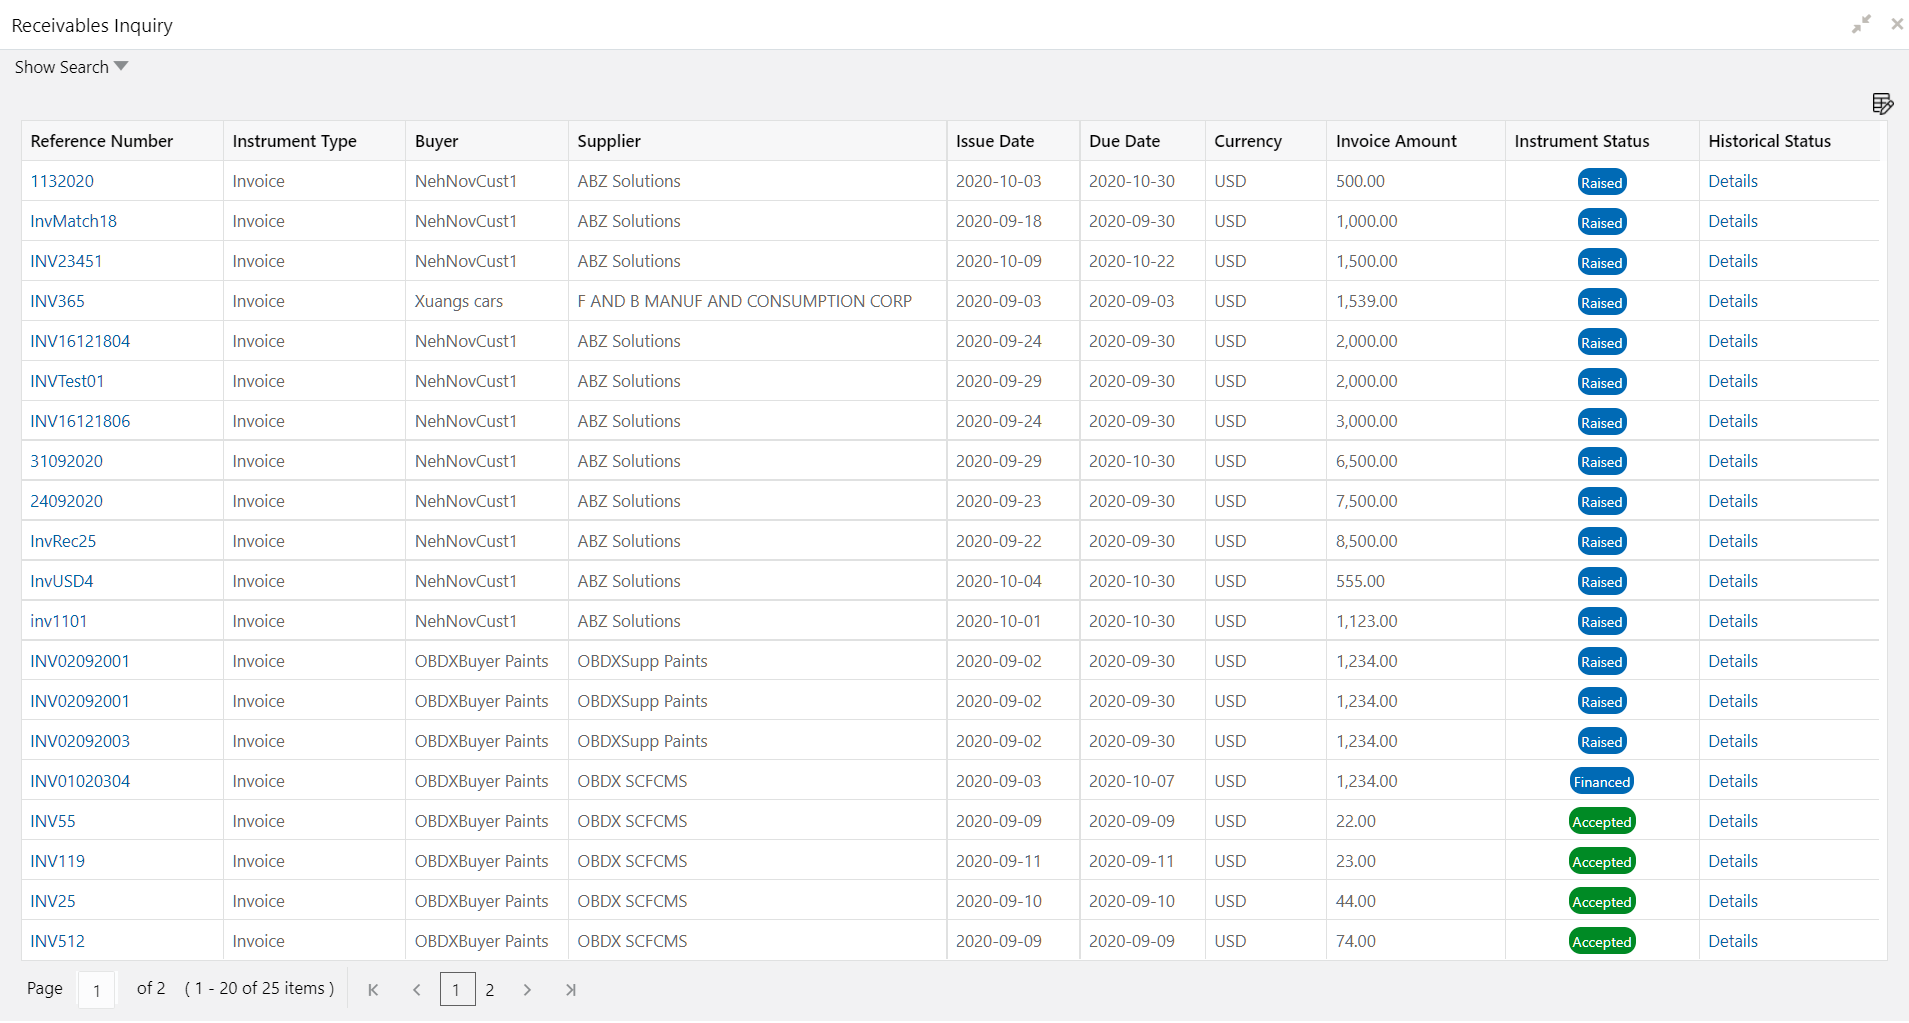This screenshot has height=1023, width=1909.
Task: Click supplier F AND B MANUF AND CONSUMPTION CORP
Action: point(744,301)
